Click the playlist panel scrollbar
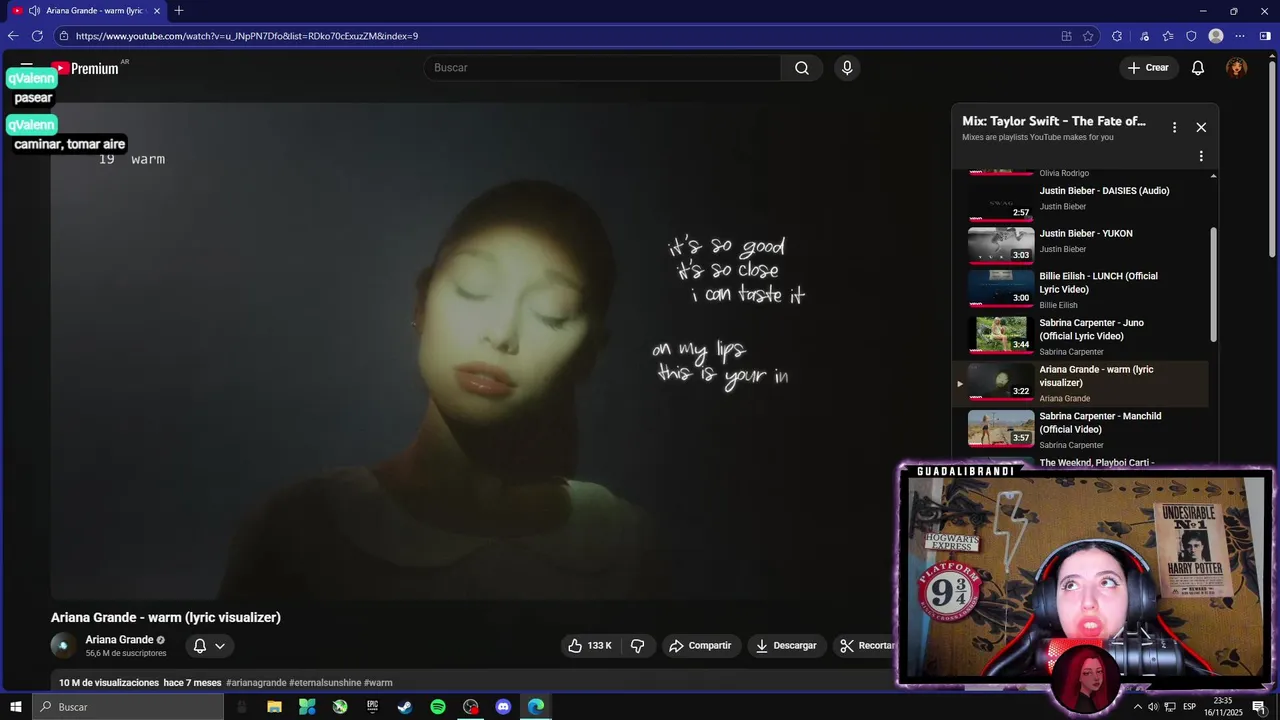This screenshot has height=720, width=1280. tap(1214, 285)
